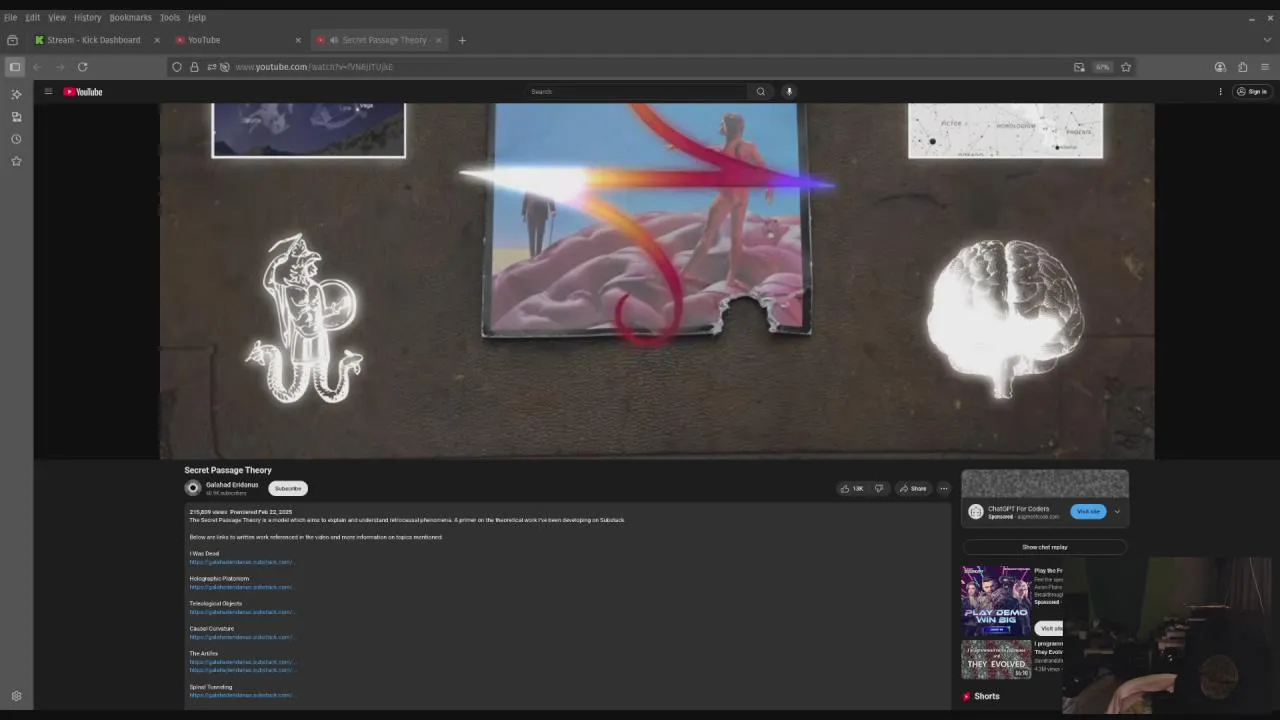Open a new tab with the plus button
Image resolution: width=1280 pixels, height=720 pixels.
[462, 40]
